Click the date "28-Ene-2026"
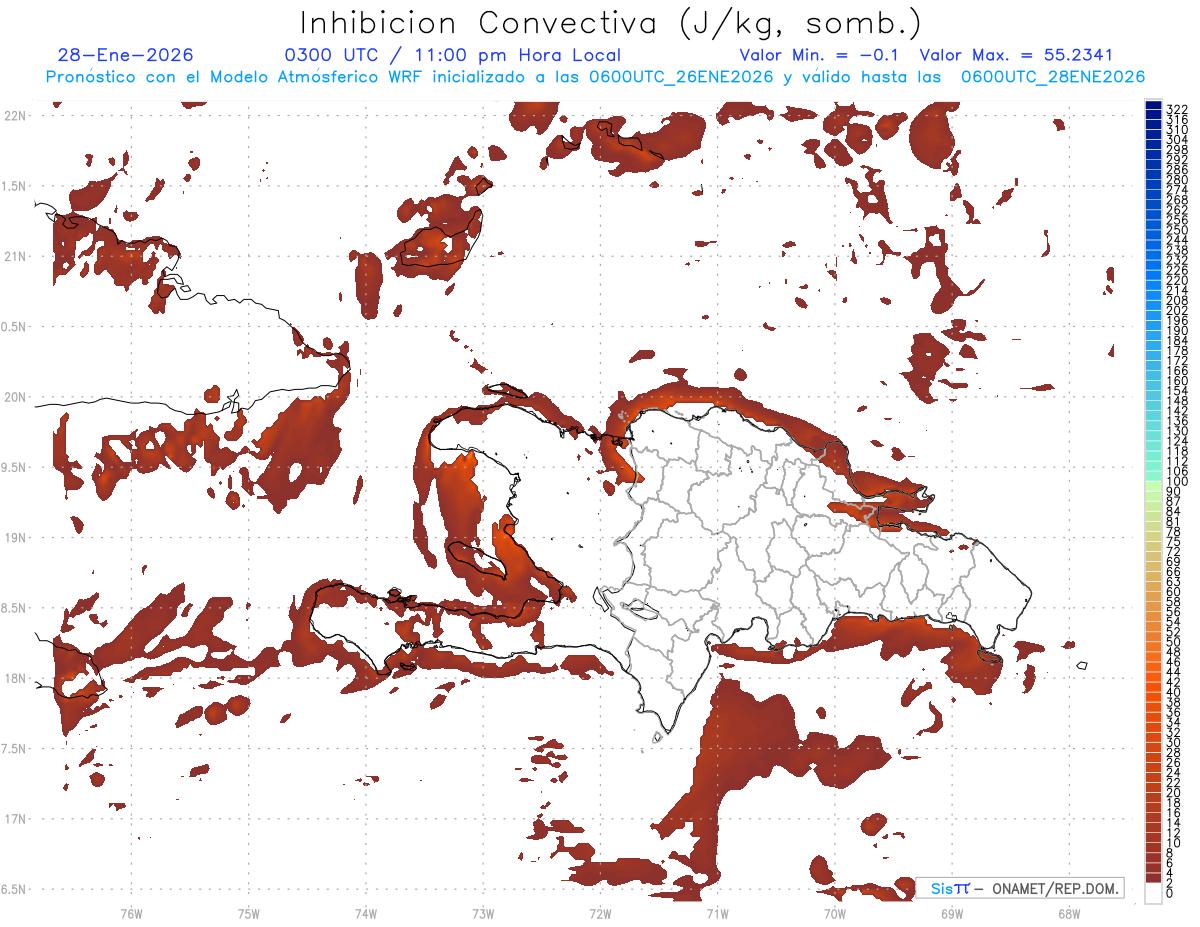This screenshot has width=1200, height=927. (126, 55)
